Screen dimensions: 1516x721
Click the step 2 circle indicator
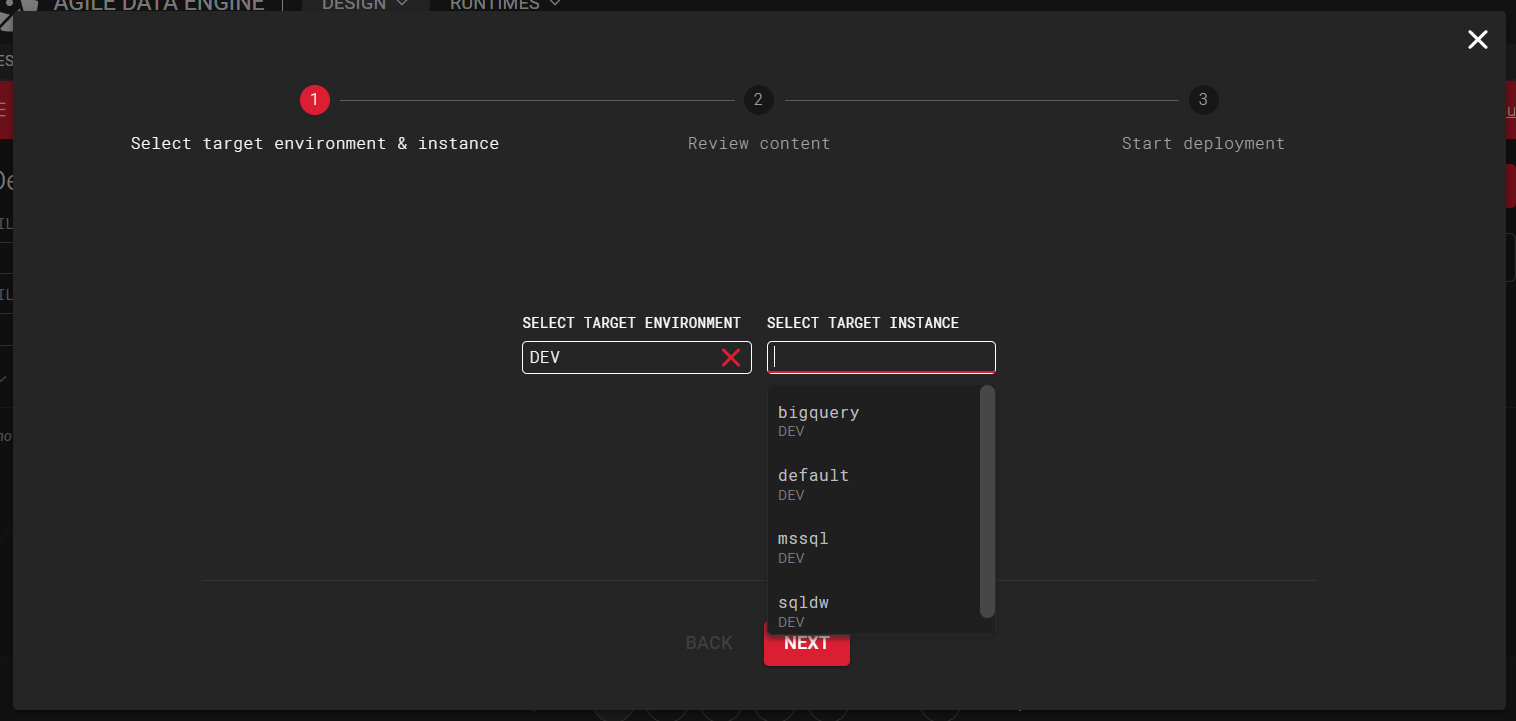(x=759, y=100)
